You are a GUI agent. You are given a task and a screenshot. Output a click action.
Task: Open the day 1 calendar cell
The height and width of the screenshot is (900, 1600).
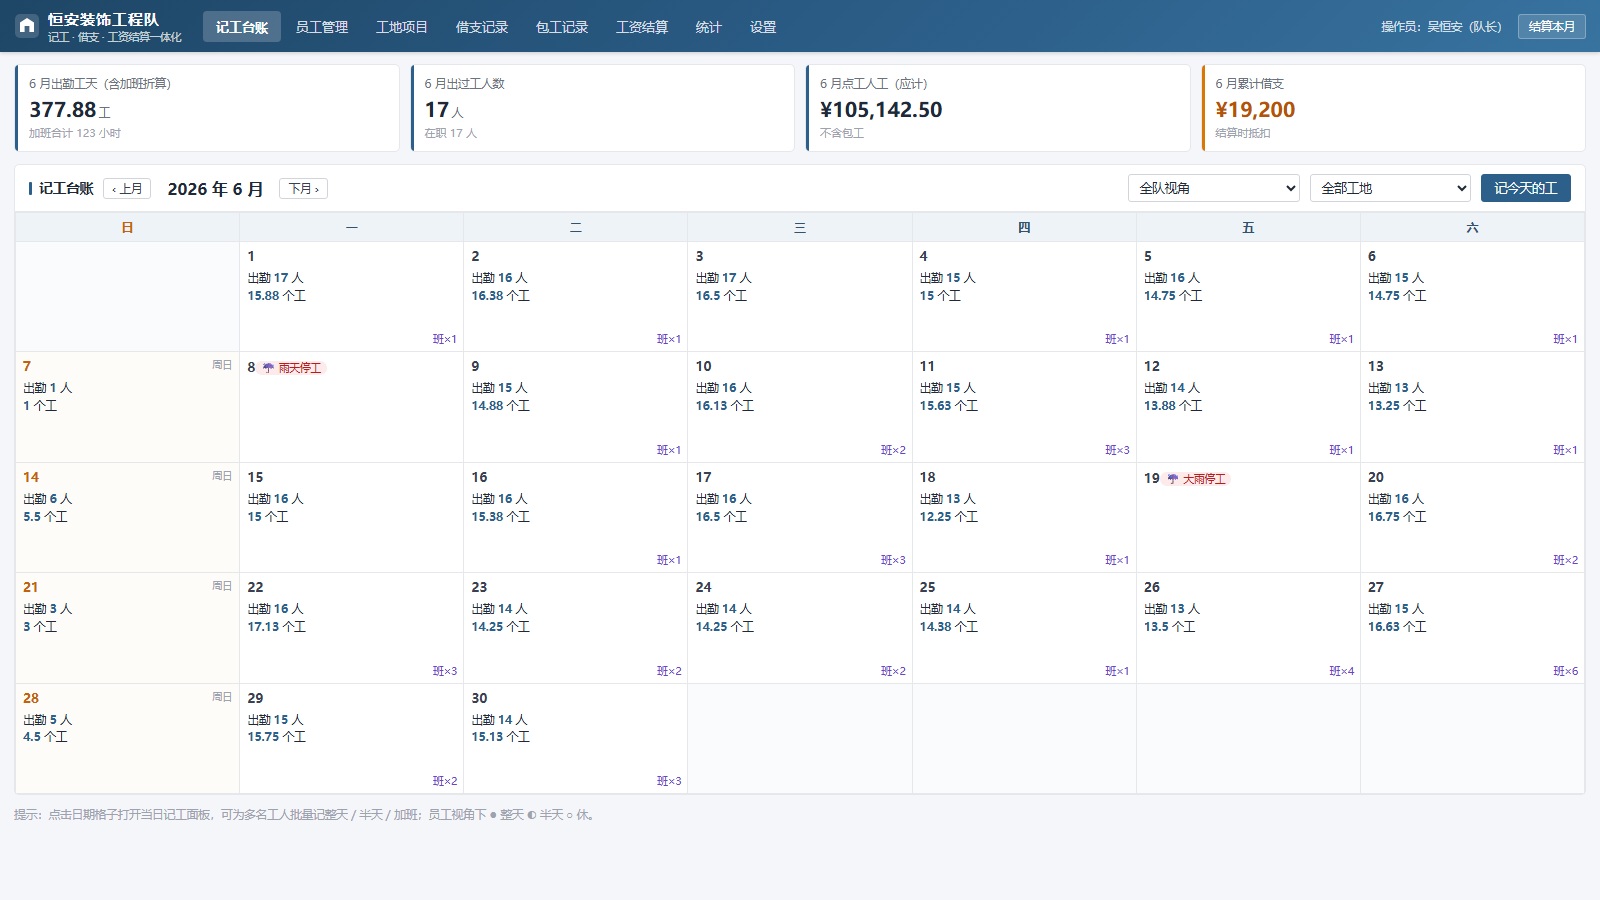tap(352, 296)
